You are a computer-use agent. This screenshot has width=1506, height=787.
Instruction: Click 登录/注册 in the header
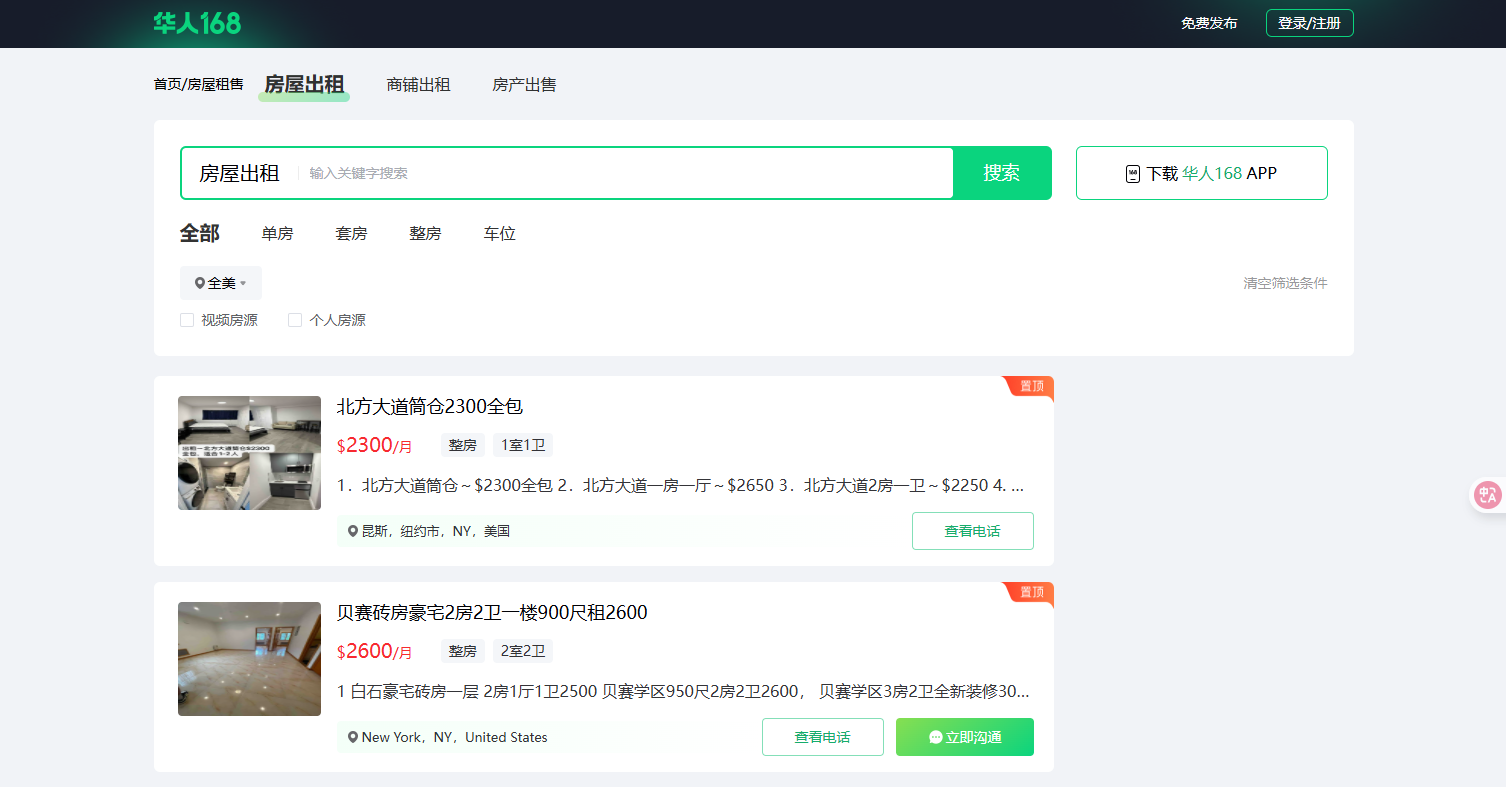(1309, 23)
